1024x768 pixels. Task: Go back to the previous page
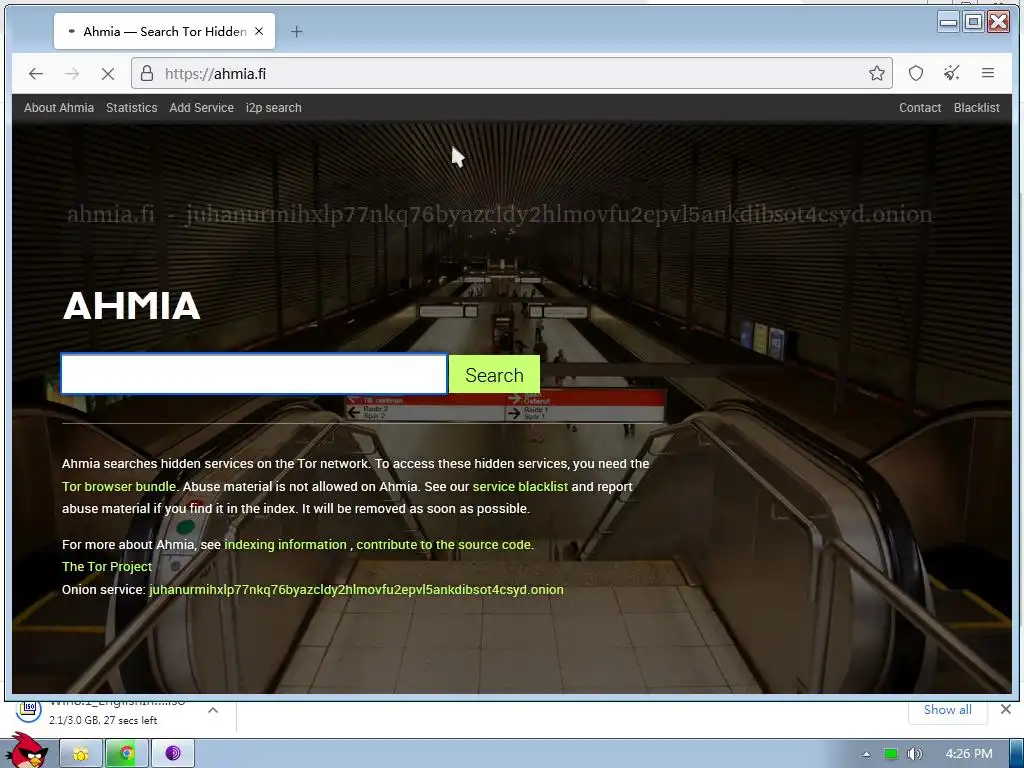click(x=36, y=74)
